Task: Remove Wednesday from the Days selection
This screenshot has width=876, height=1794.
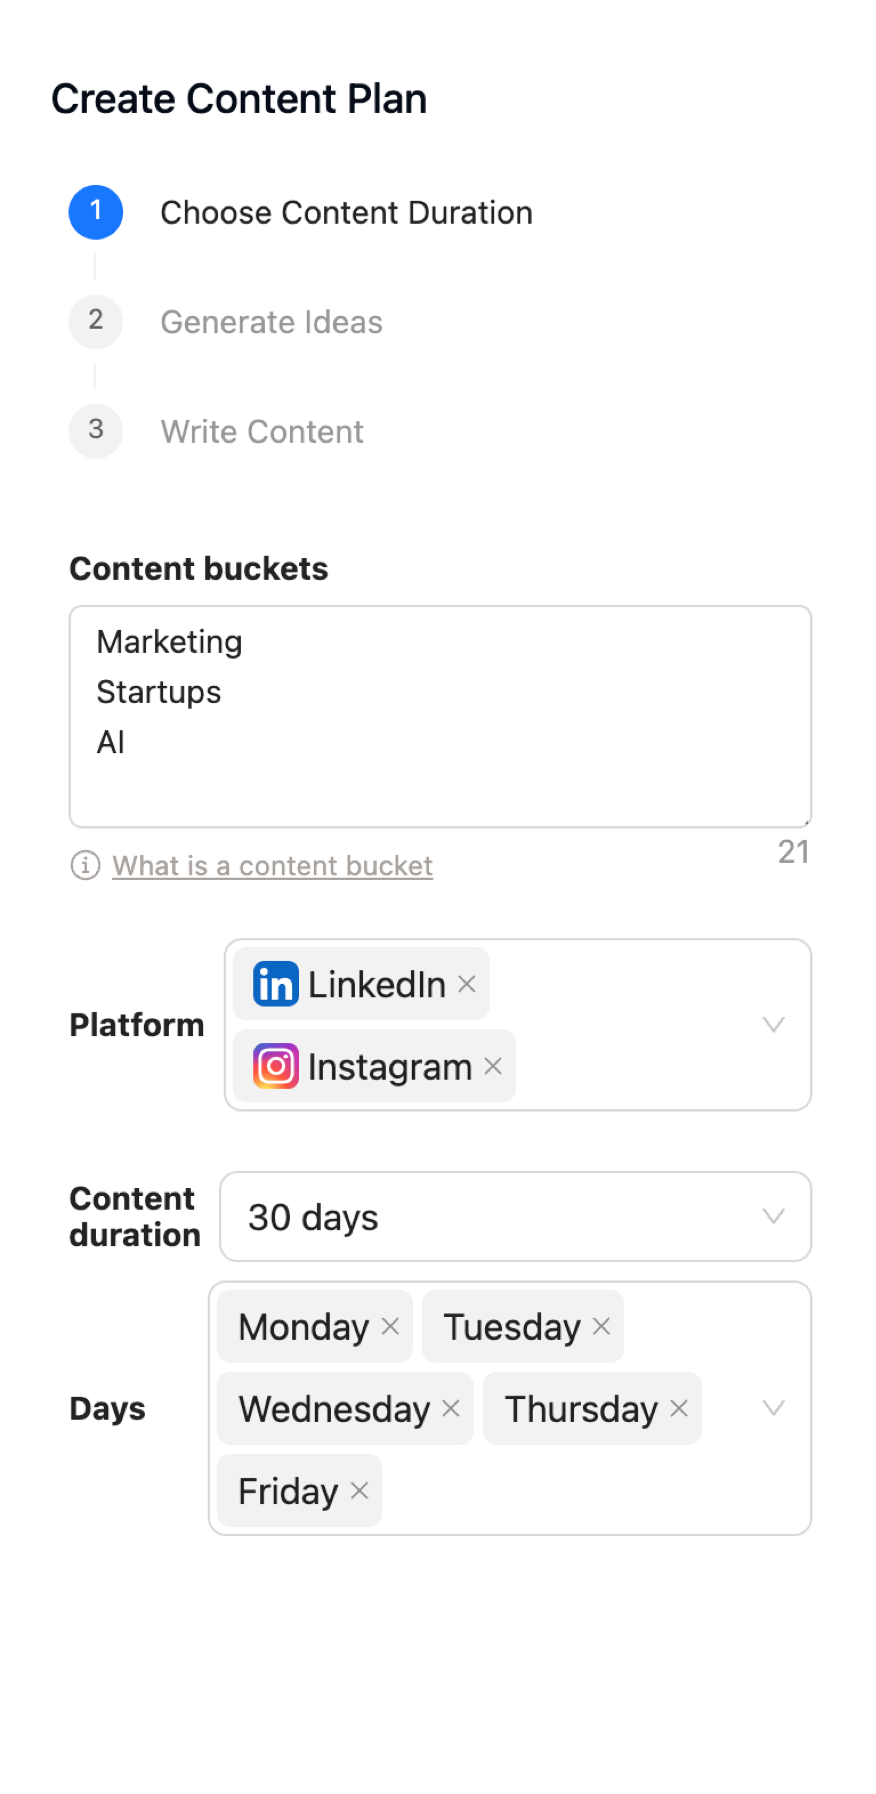Action: 451,1408
